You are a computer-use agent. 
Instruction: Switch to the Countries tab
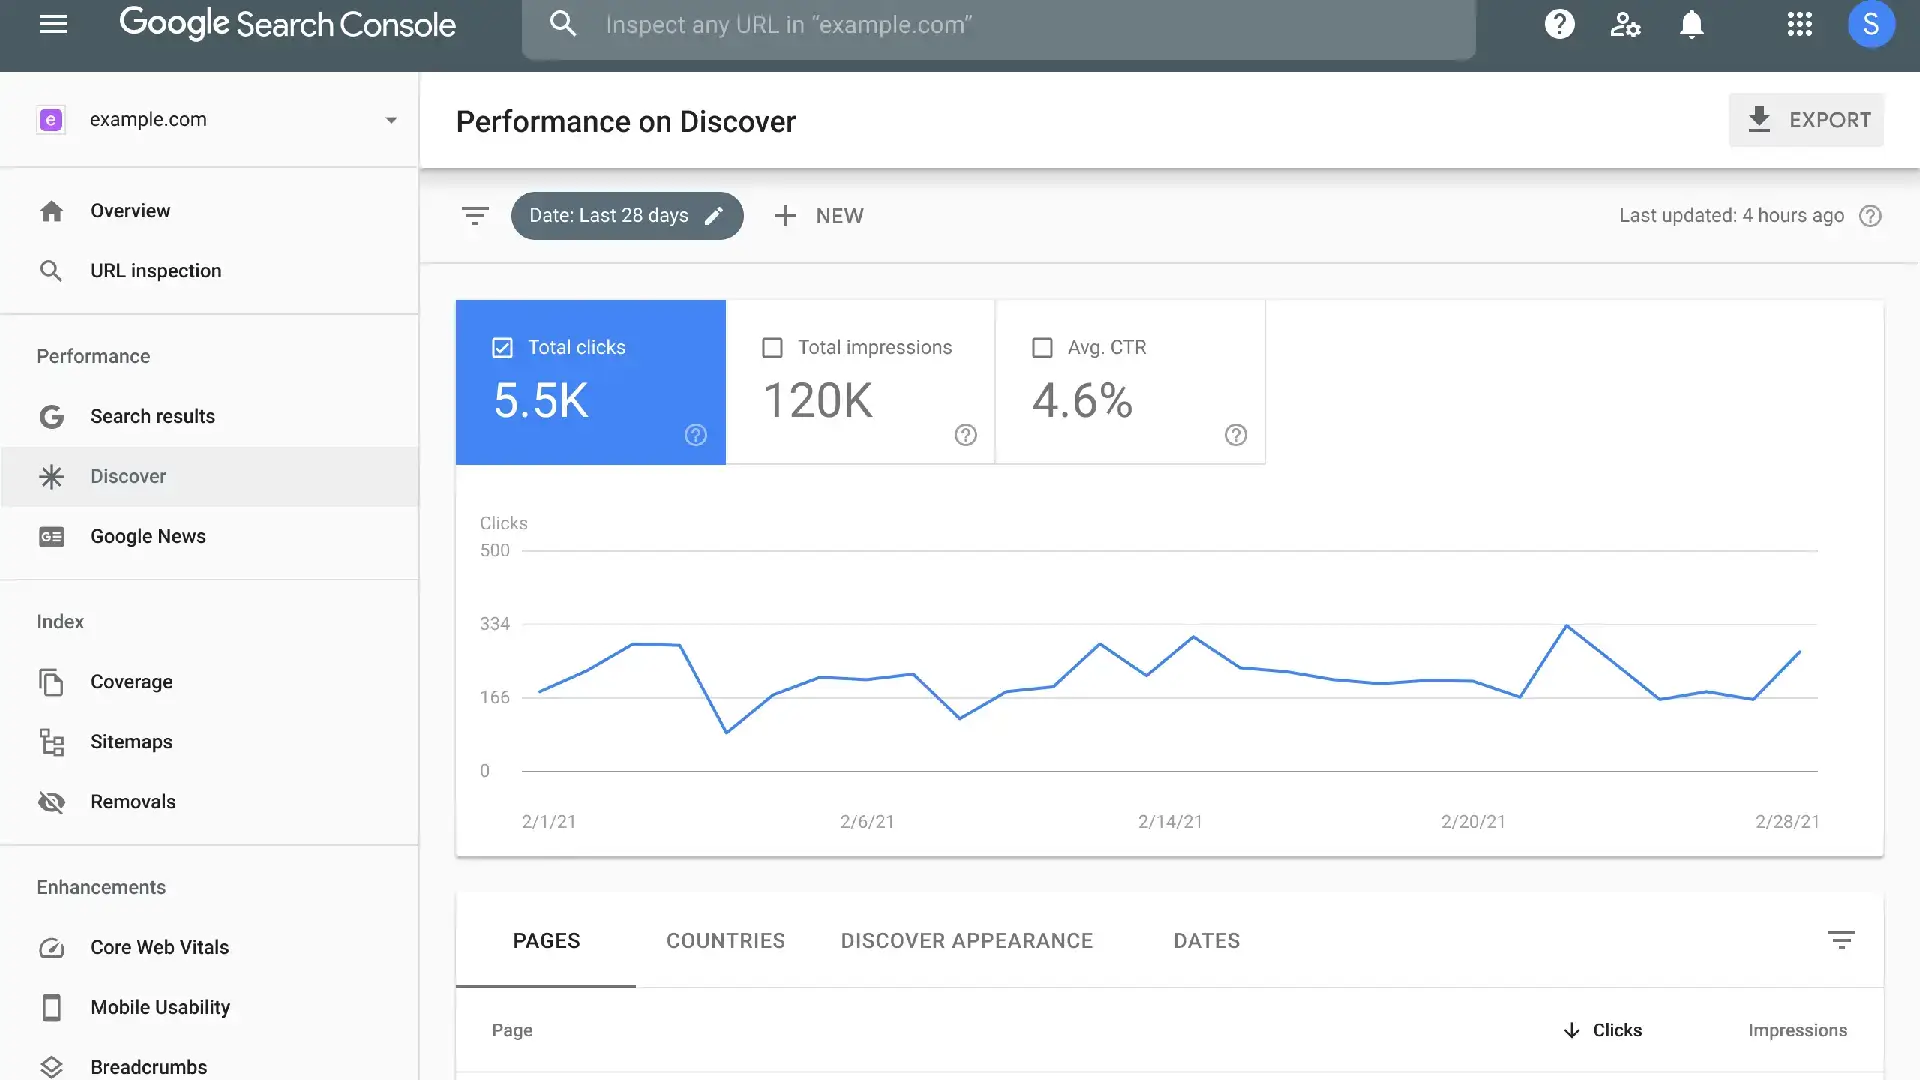[725, 941]
